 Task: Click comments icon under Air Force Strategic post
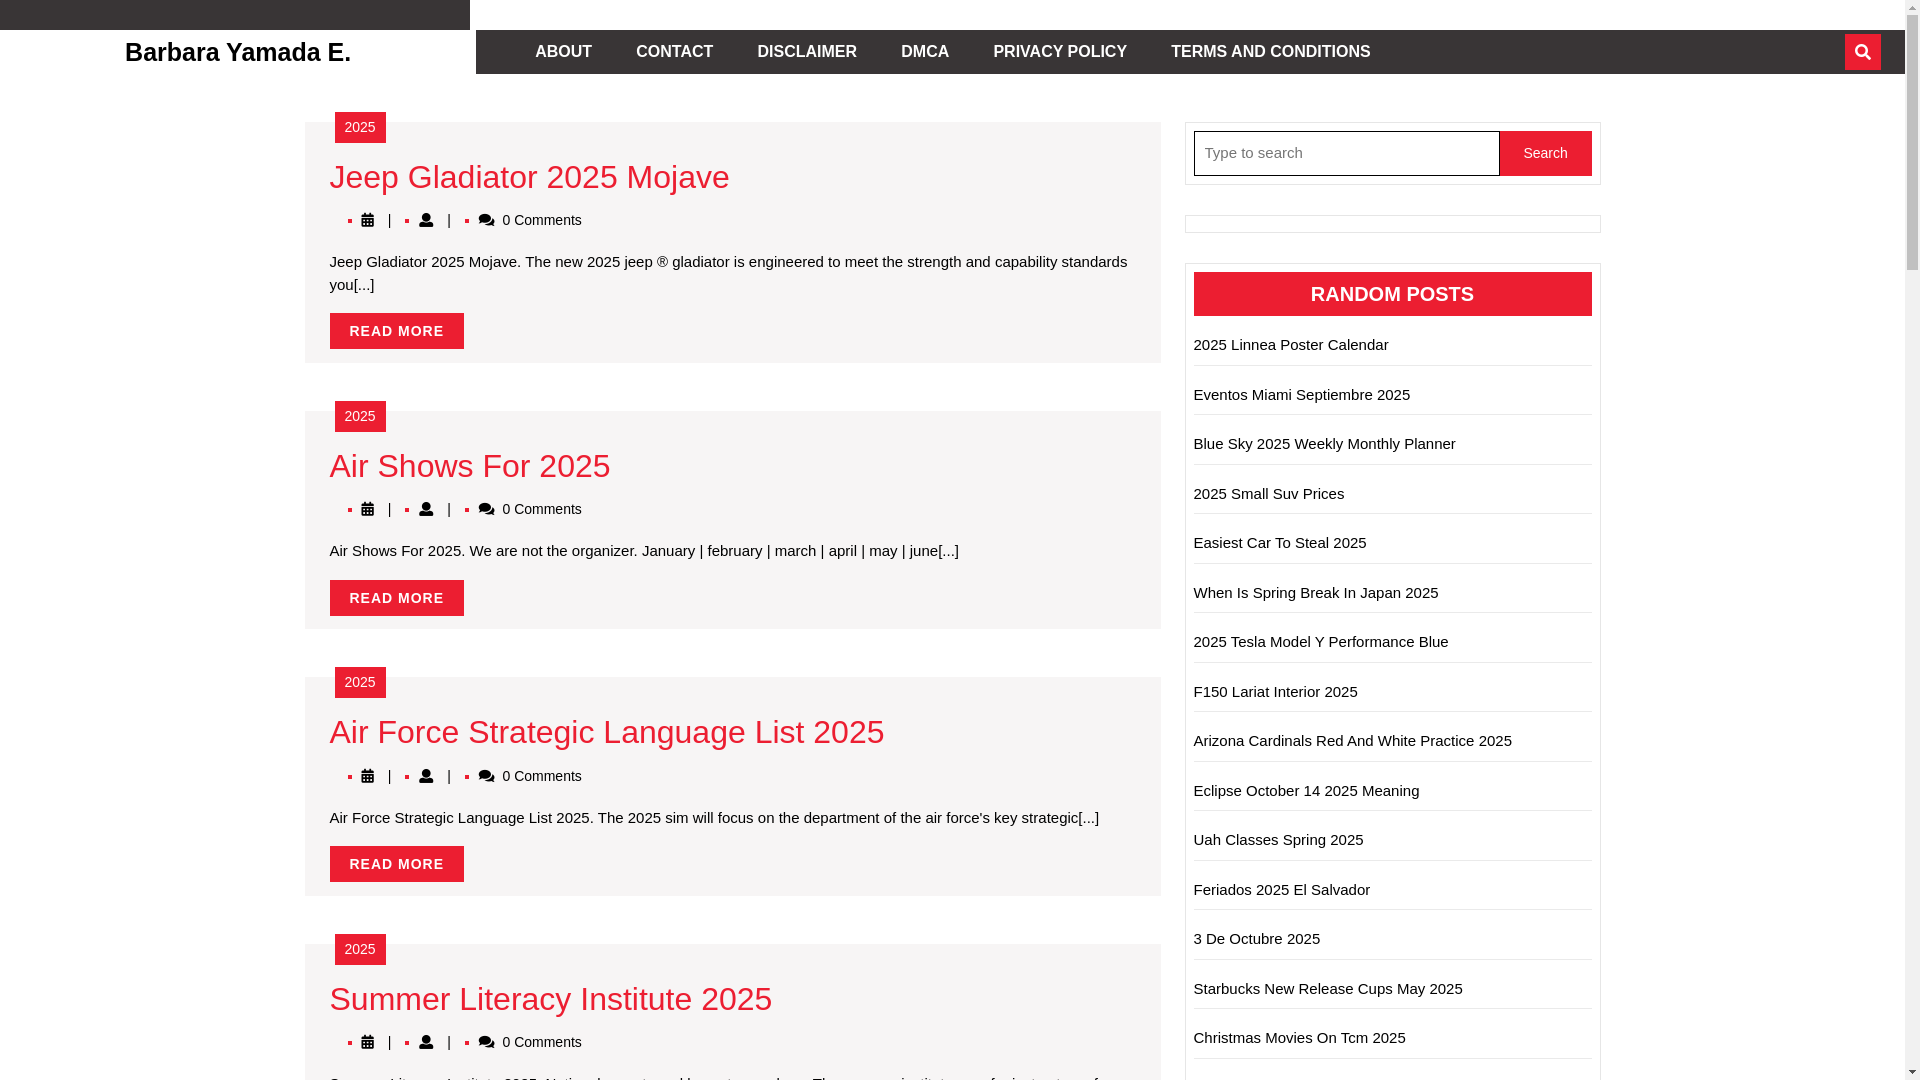pos(487,776)
